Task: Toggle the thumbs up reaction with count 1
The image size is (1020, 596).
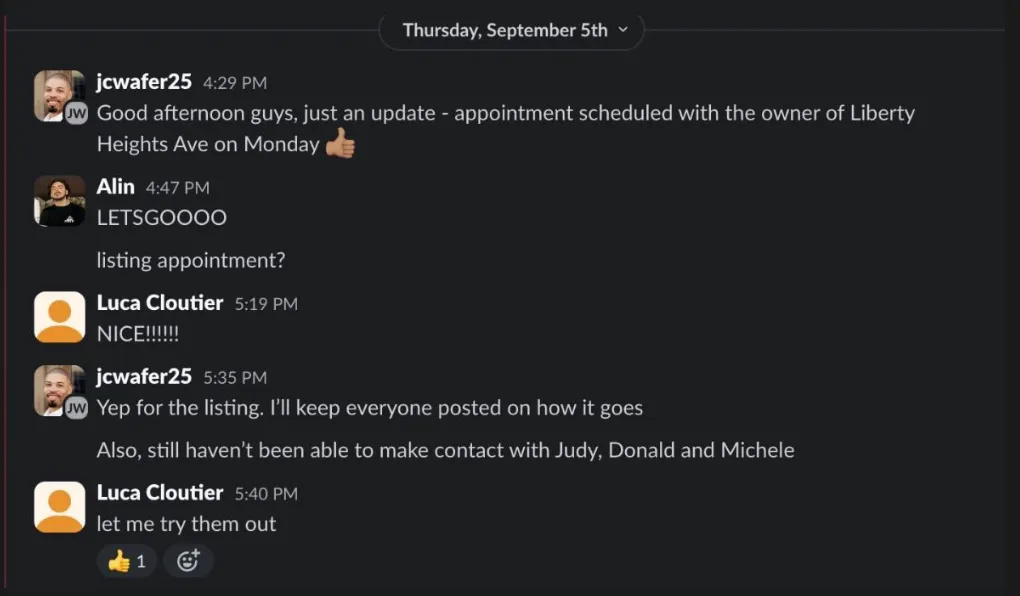Action: (x=127, y=561)
